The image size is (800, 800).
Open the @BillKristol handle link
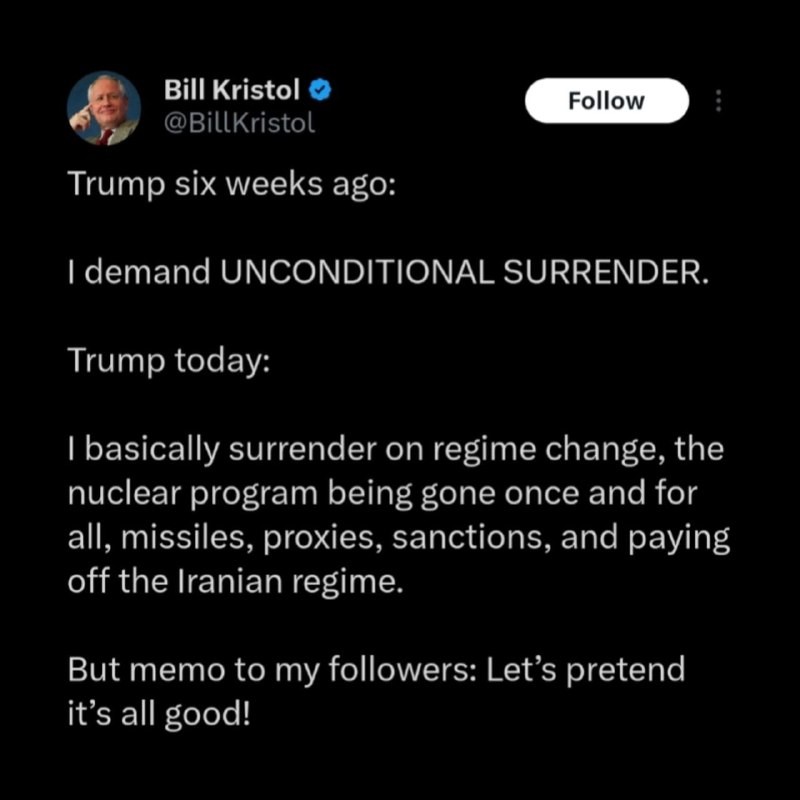coord(239,123)
